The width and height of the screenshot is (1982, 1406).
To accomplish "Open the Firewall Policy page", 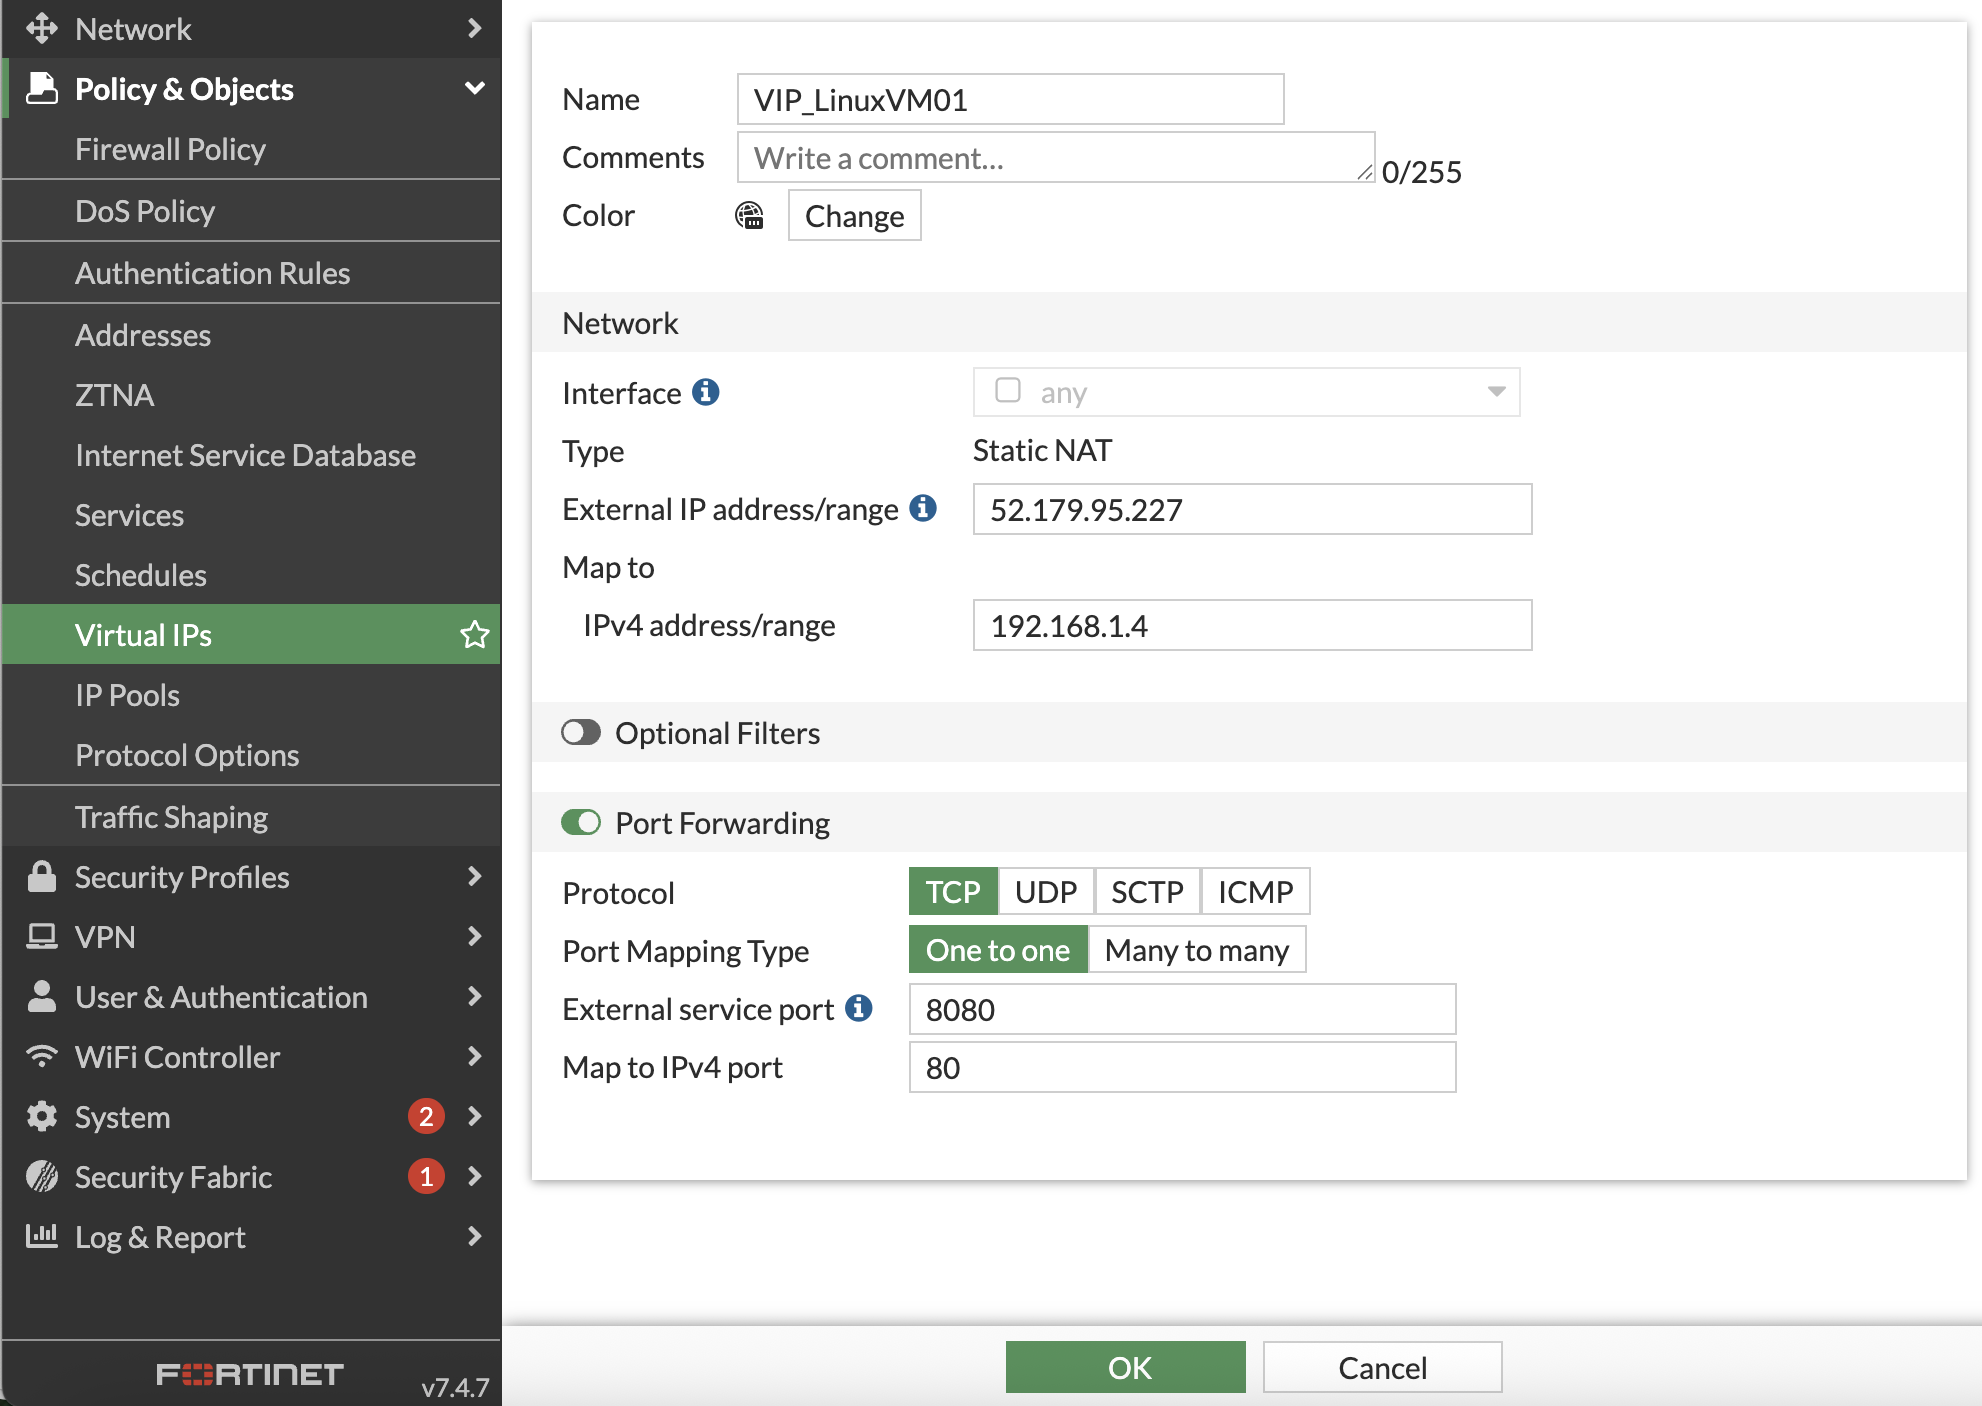I will 170,149.
